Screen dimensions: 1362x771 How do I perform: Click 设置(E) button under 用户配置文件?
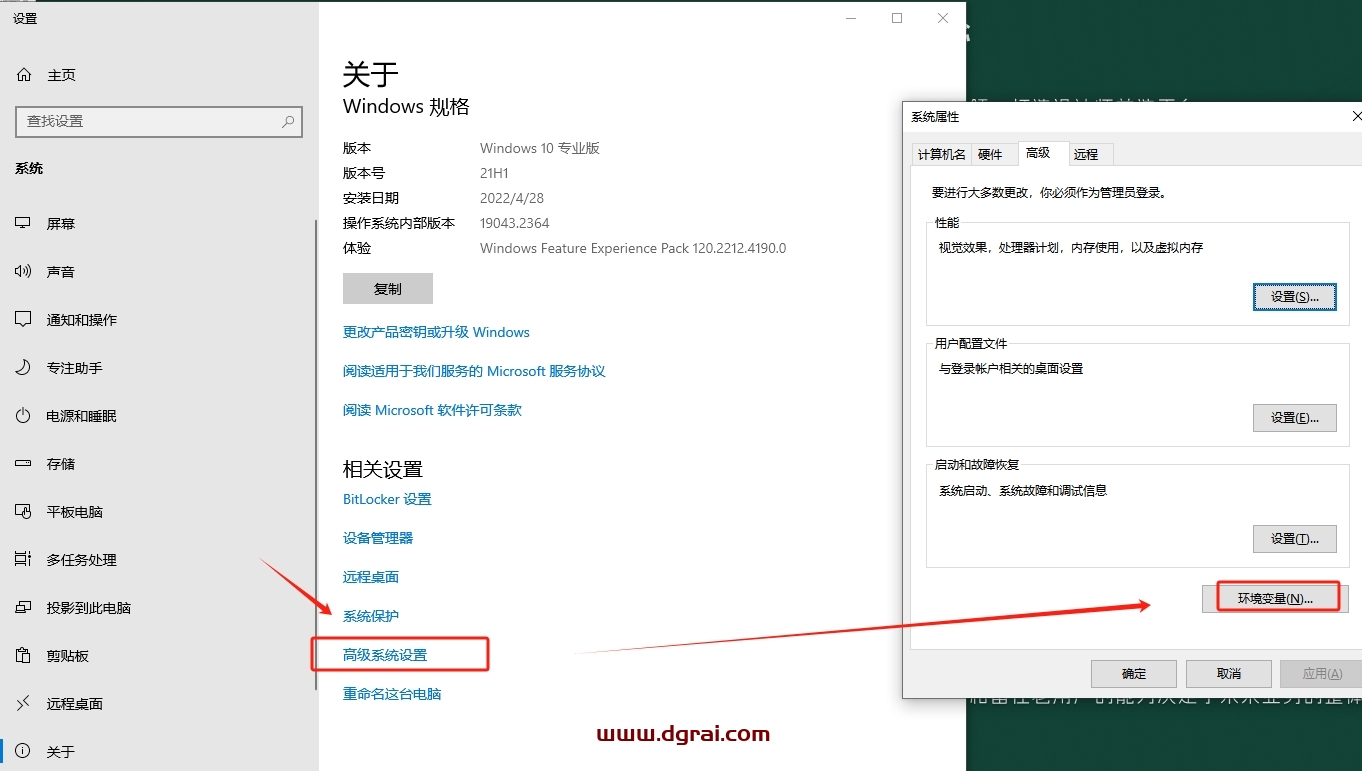1295,418
